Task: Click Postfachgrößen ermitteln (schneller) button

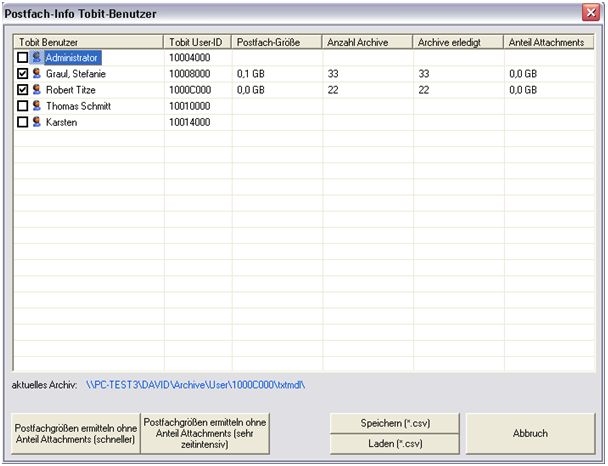Action: (76, 433)
